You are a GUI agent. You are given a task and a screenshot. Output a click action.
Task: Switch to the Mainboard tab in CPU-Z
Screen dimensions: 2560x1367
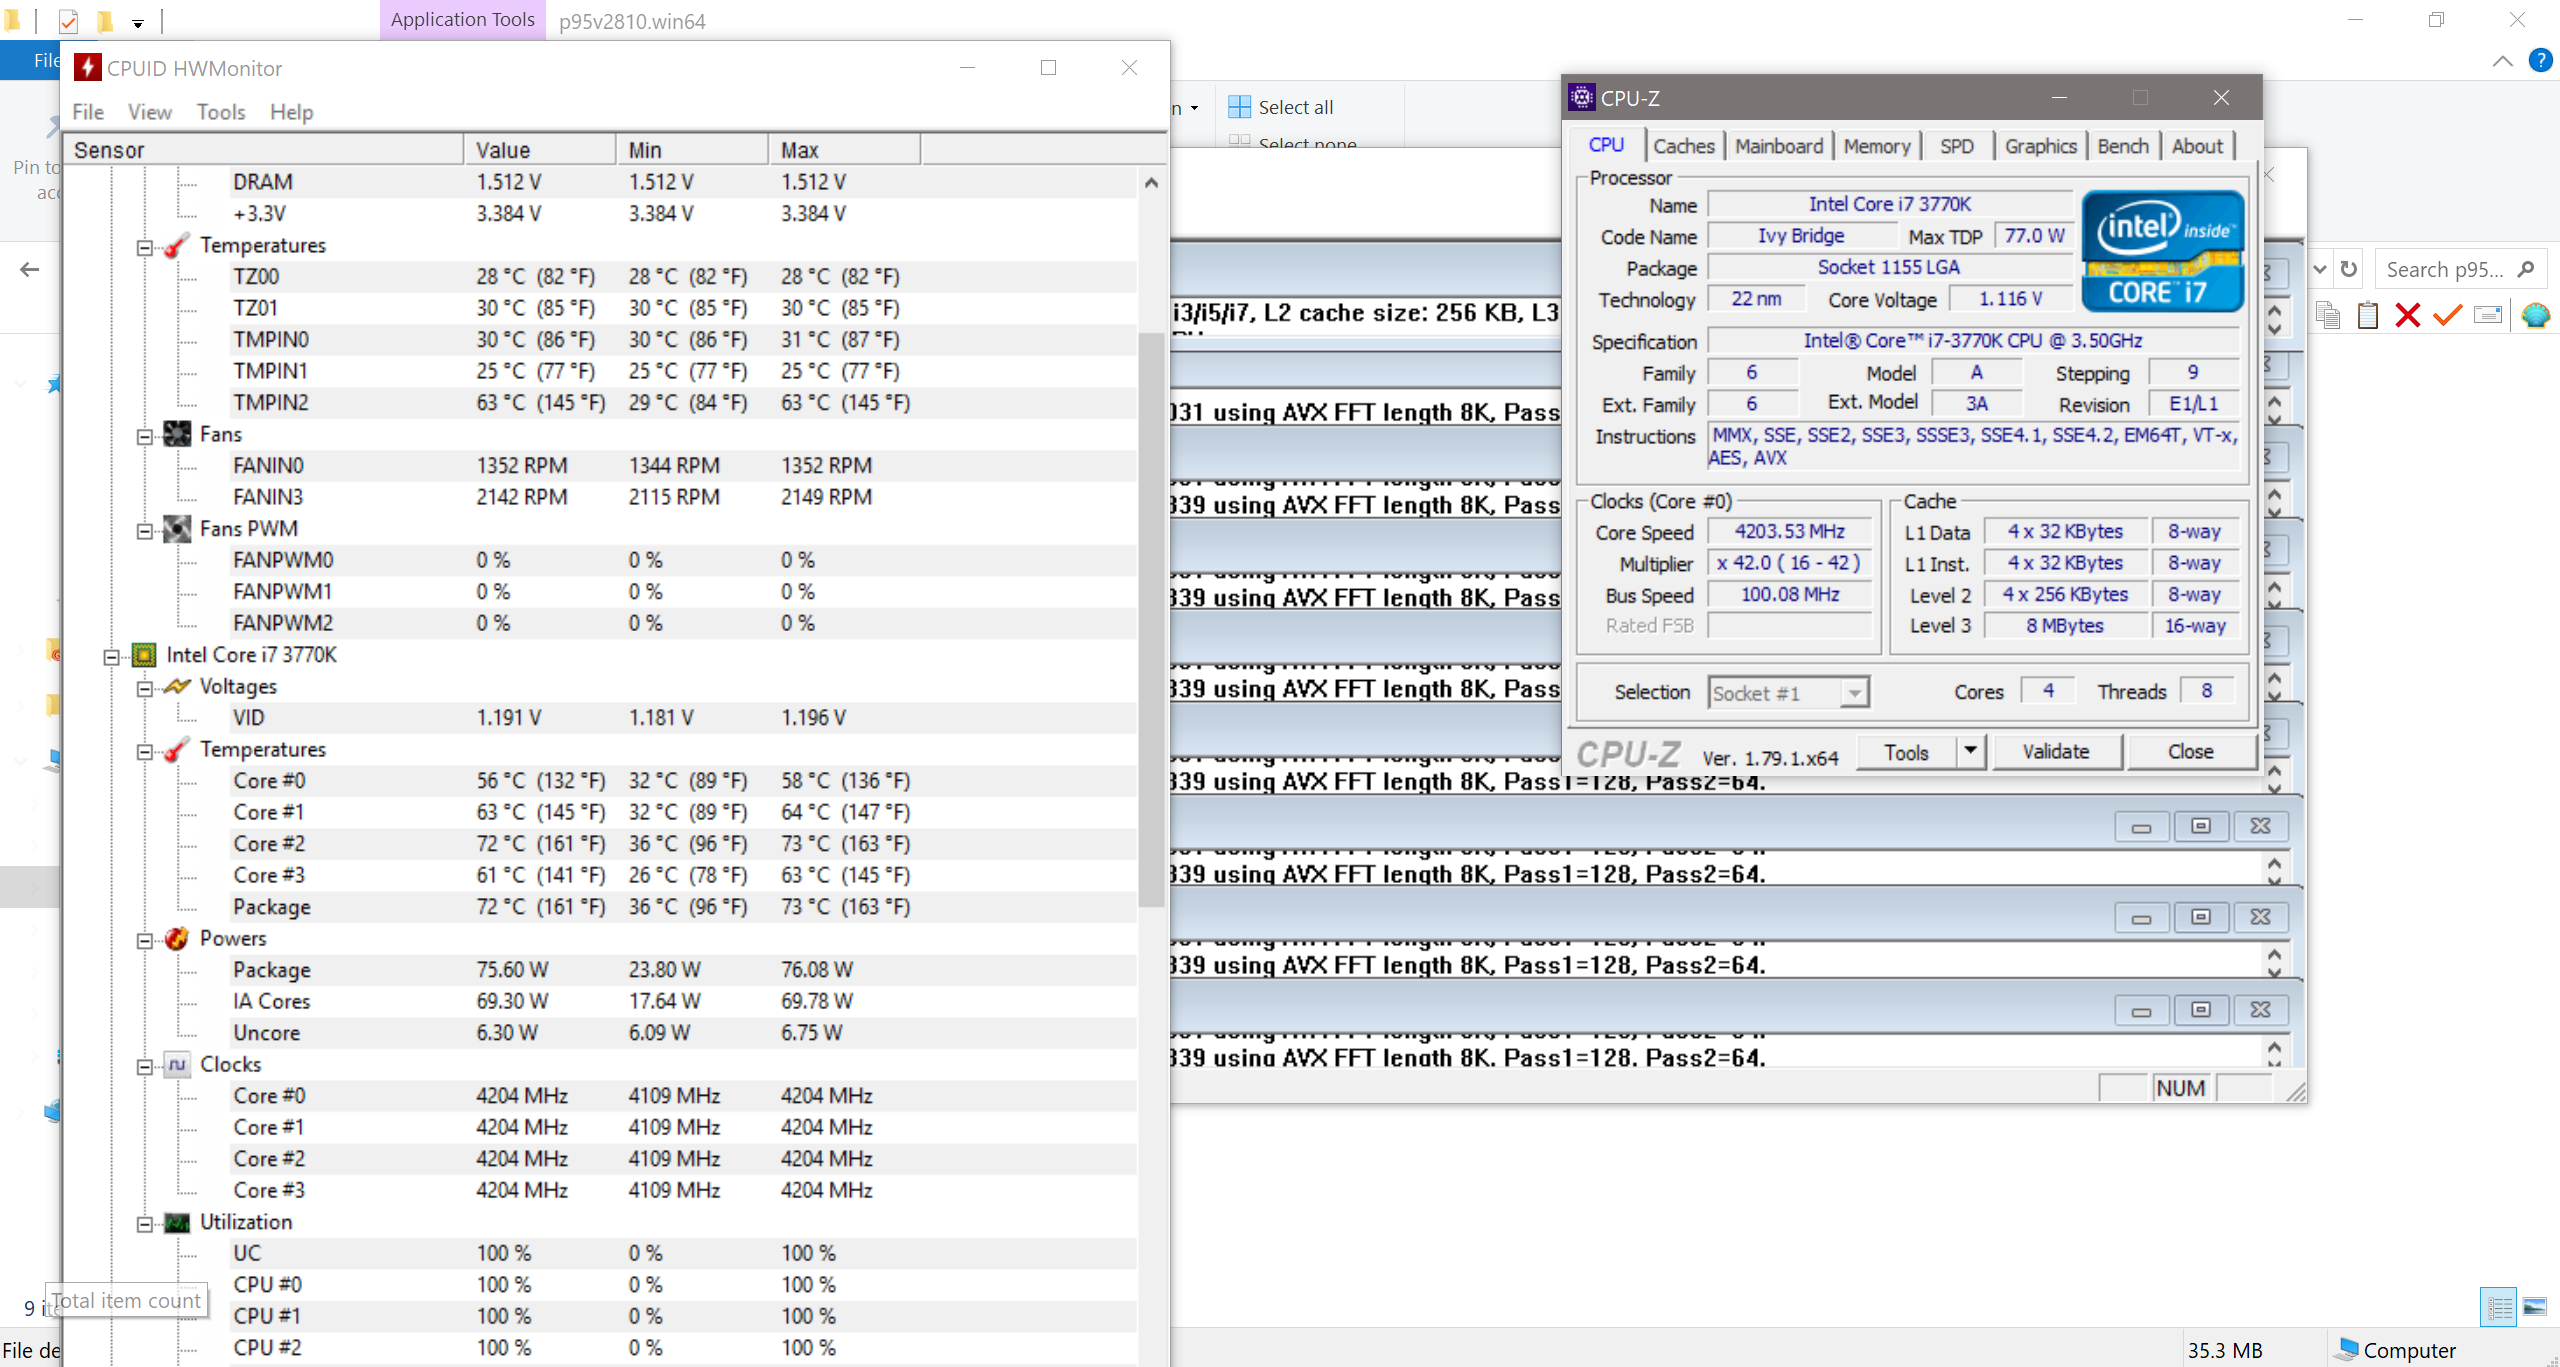[1779, 146]
